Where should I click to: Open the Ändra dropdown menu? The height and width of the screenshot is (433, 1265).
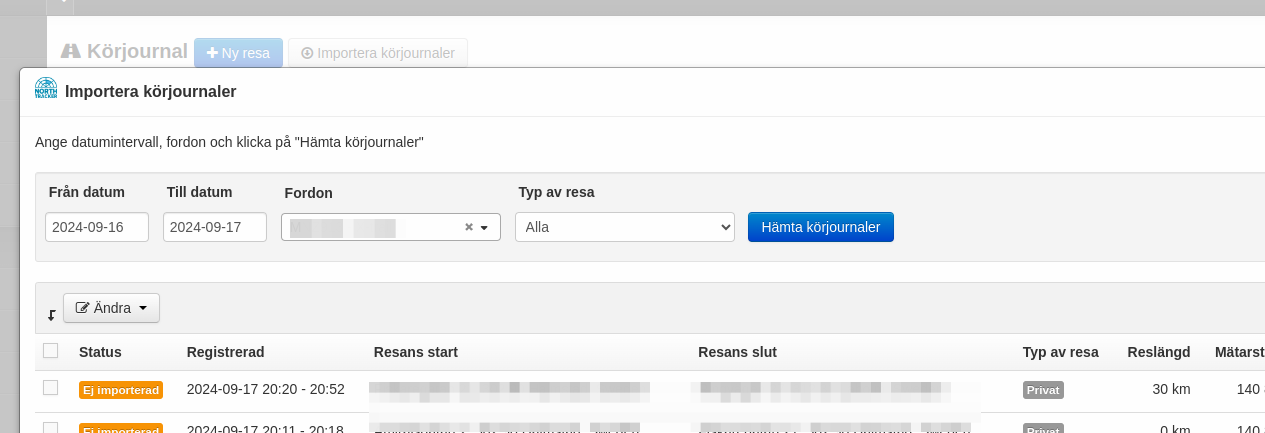coord(111,308)
